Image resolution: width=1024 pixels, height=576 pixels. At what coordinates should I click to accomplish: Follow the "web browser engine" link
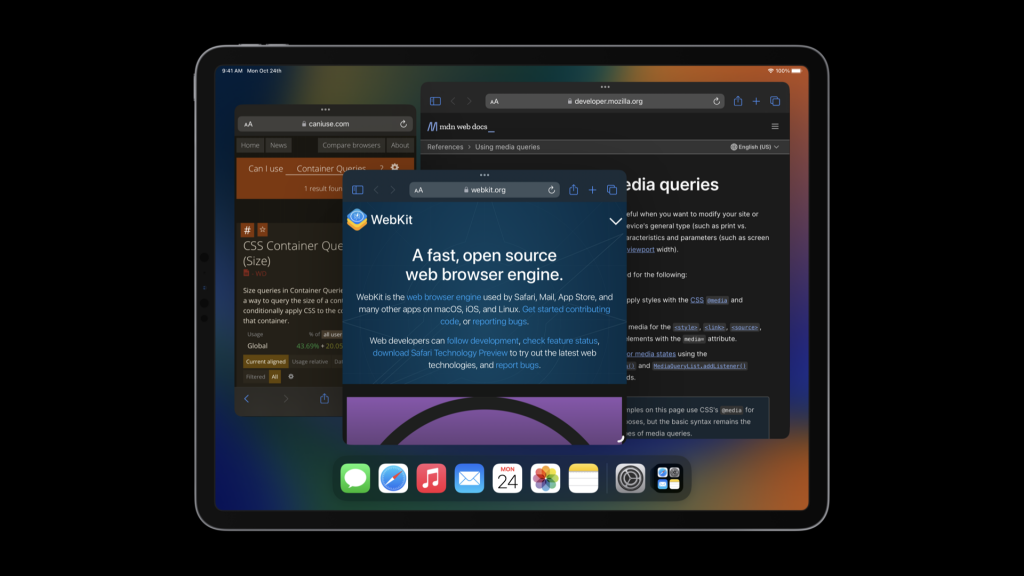coord(443,297)
